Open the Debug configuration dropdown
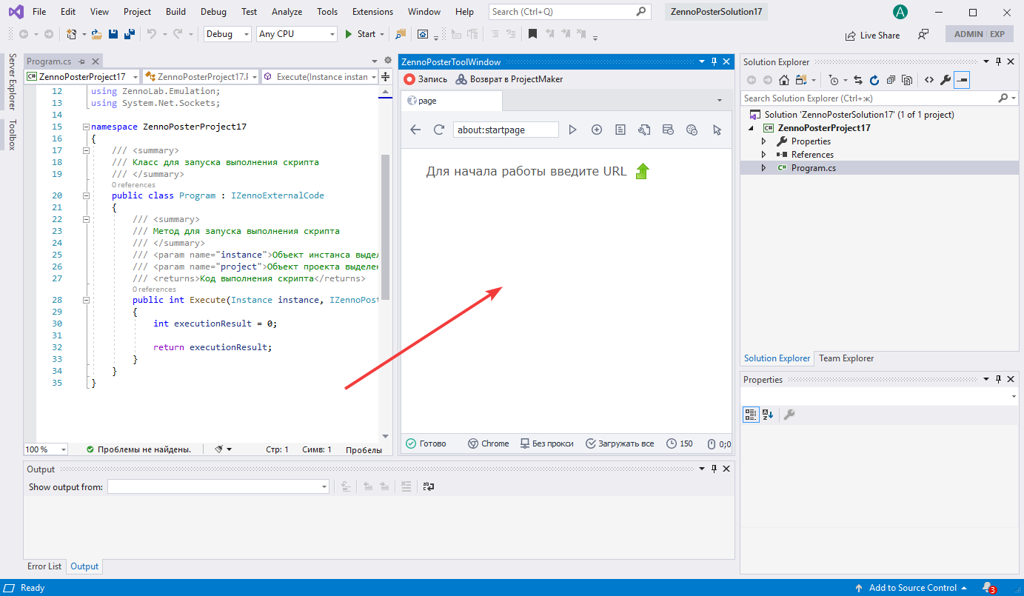1024x596 pixels. (x=228, y=34)
